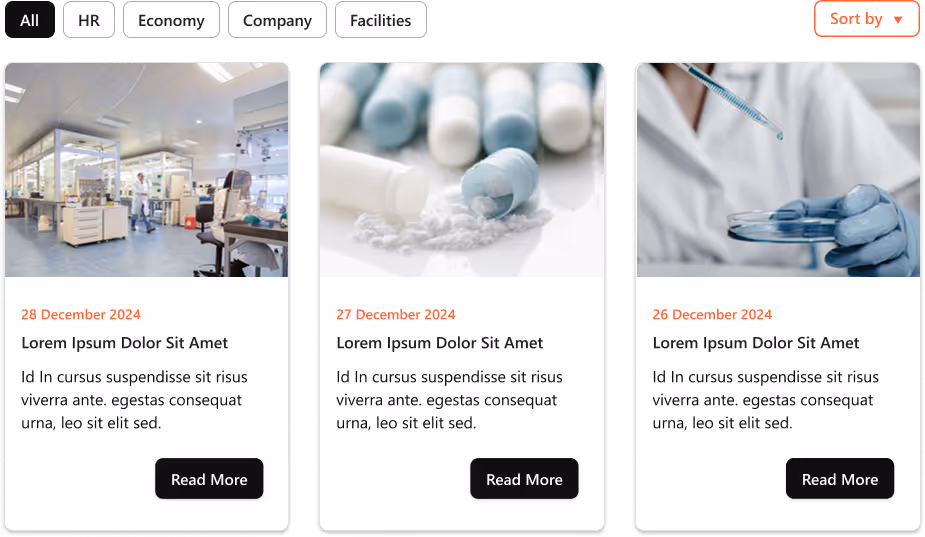Screen dimensions: 925x537
Task: Click the 28 December 2024 date label
Action: 81,315
